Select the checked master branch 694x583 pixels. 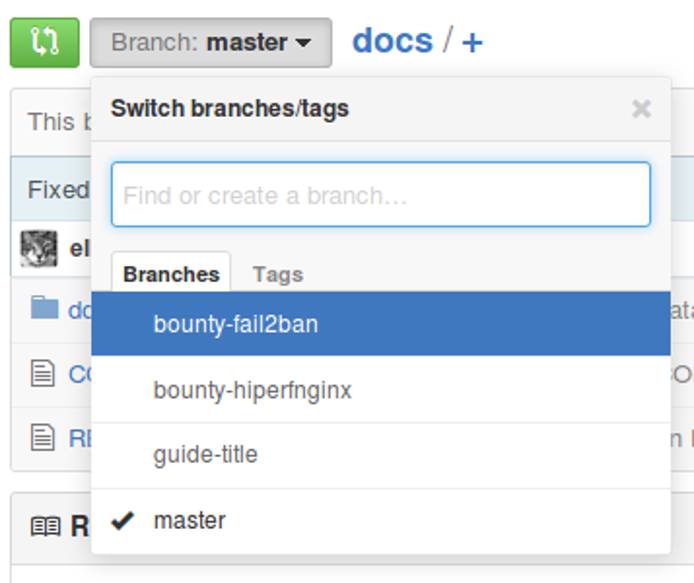click(189, 521)
